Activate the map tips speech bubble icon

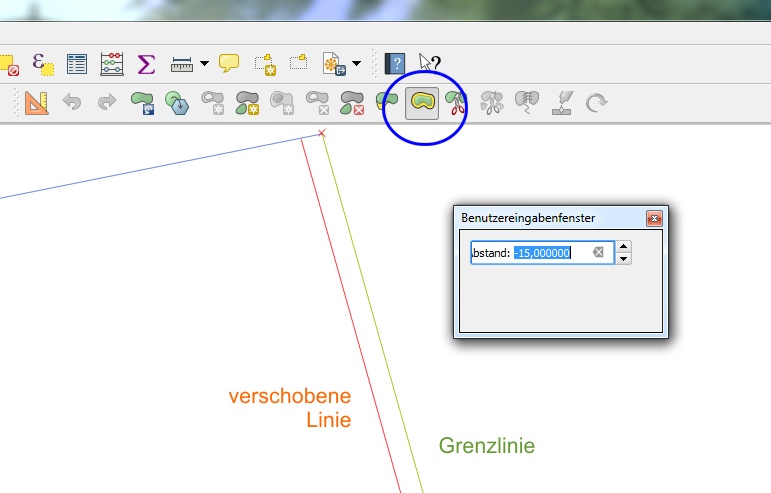coord(229,65)
